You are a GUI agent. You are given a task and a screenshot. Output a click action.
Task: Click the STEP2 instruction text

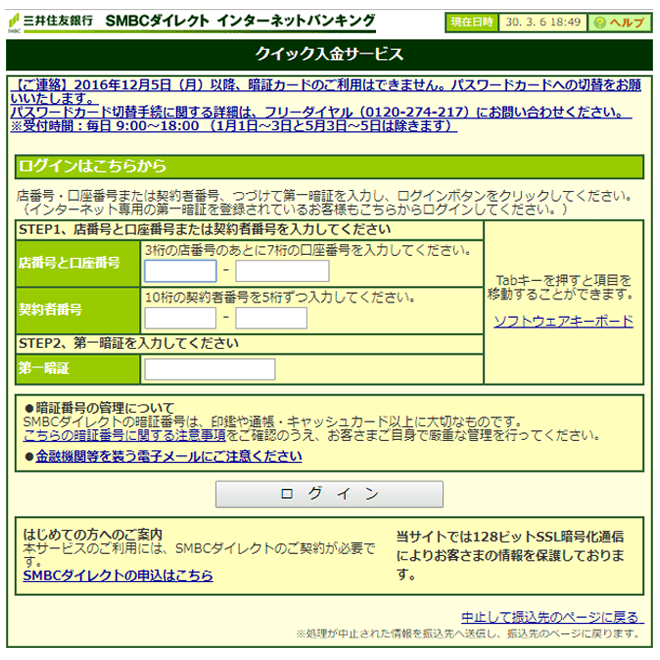(129, 343)
